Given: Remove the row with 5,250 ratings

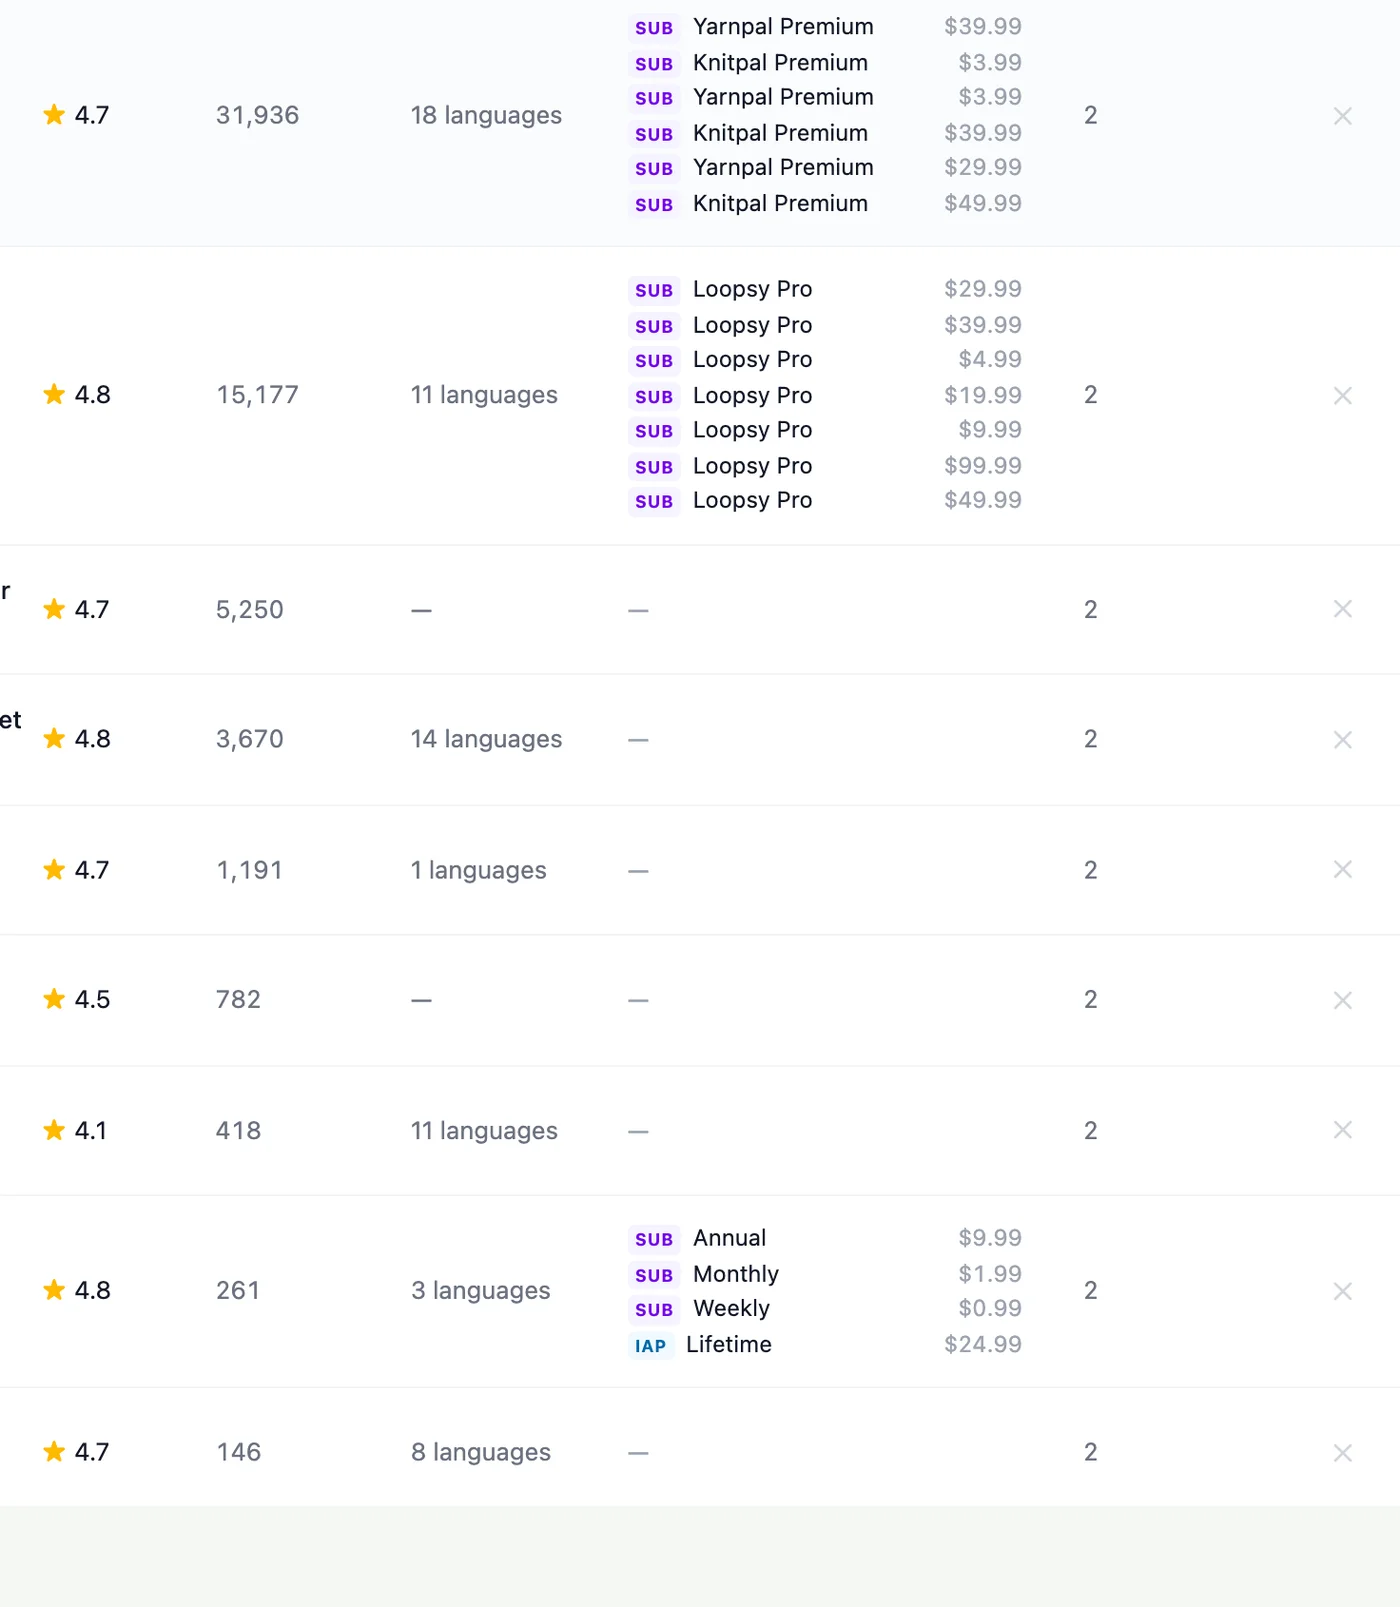Looking at the screenshot, I should pyautogui.click(x=1342, y=609).
